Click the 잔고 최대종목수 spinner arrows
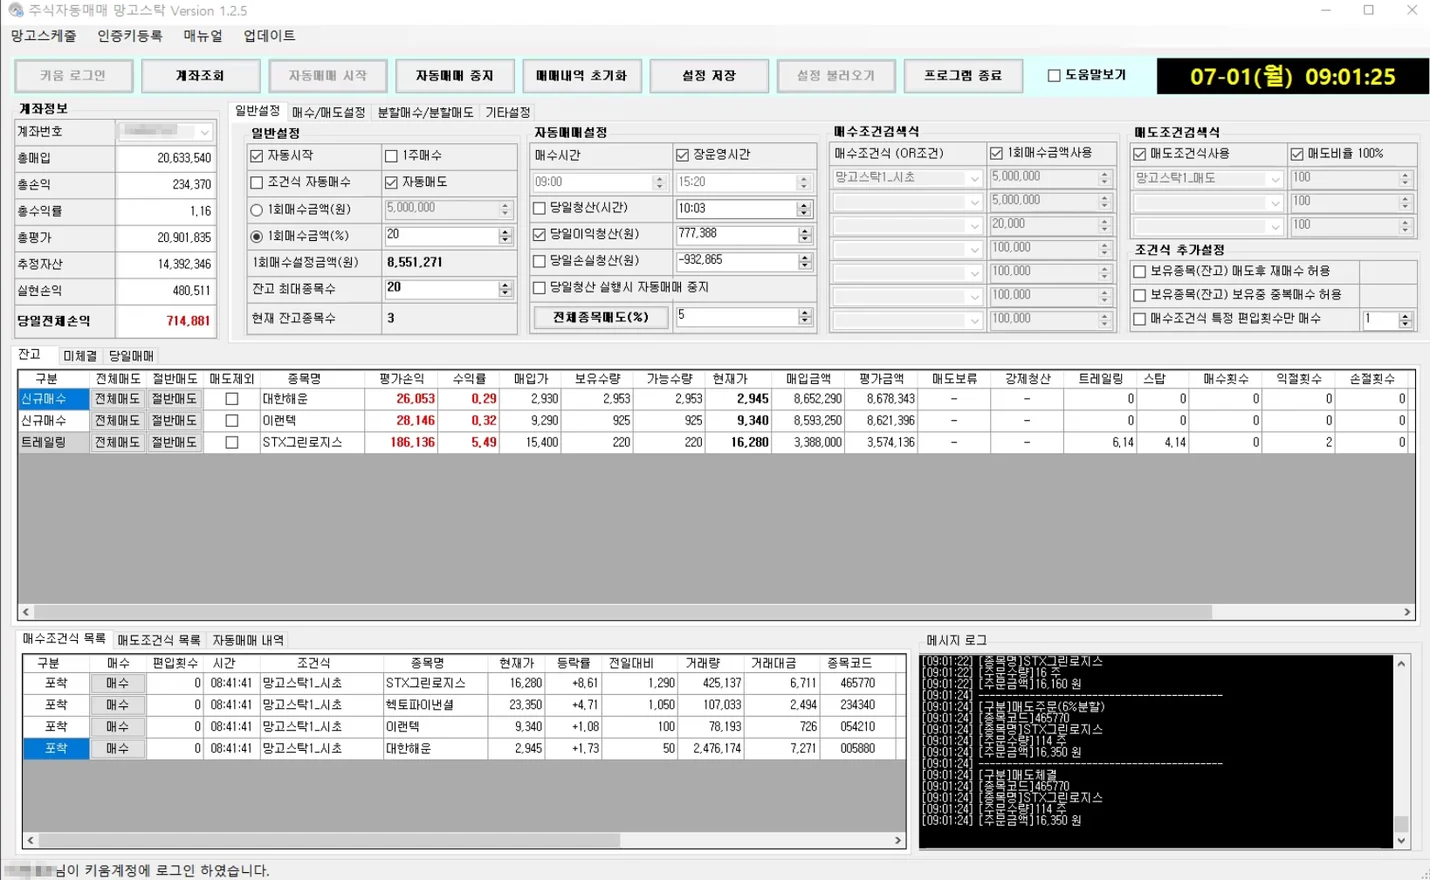Viewport: 1430px width, 880px height. [505, 289]
